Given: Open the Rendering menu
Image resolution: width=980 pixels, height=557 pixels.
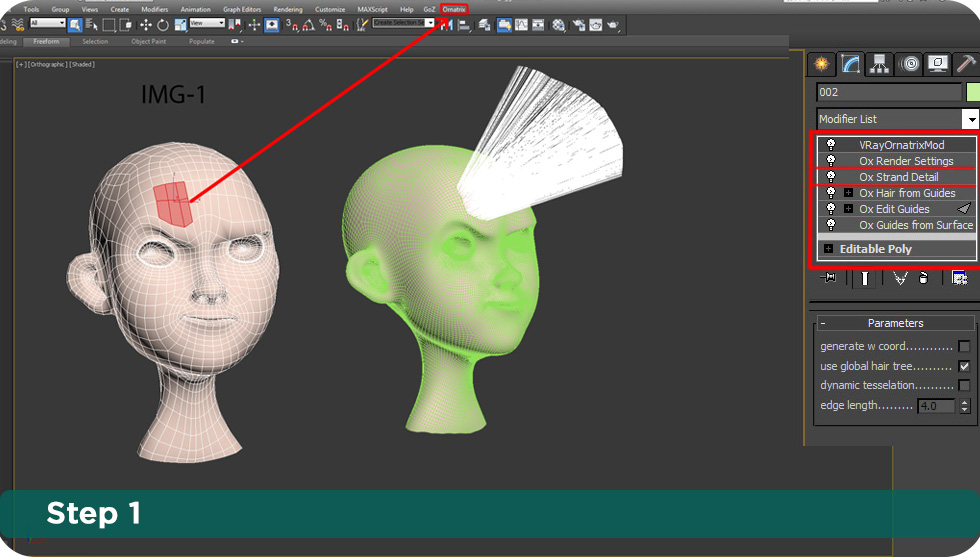Looking at the screenshot, I should pyautogui.click(x=288, y=9).
